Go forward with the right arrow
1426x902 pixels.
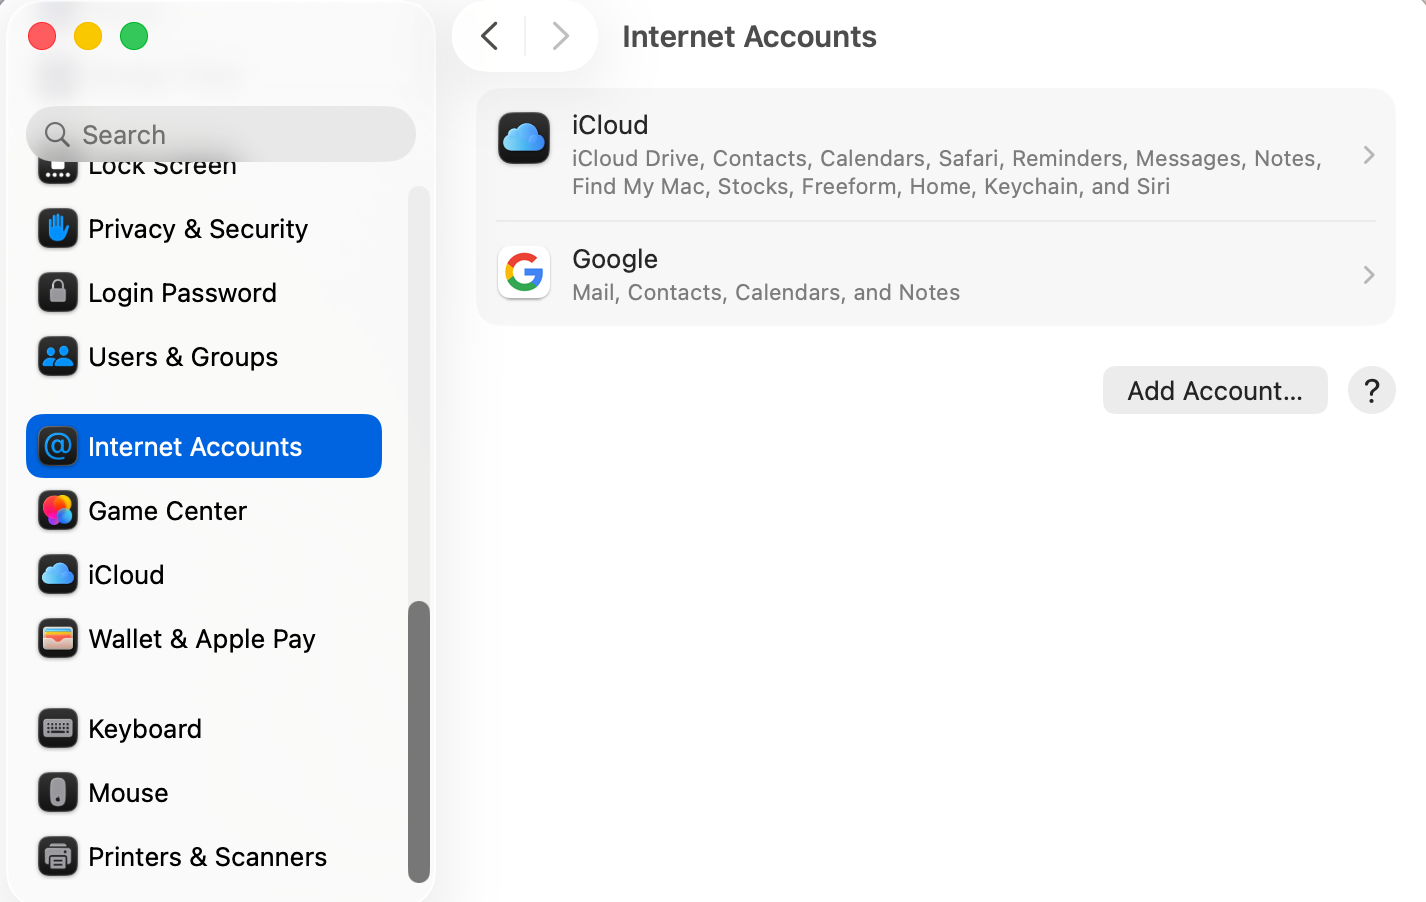tap(561, 37)
